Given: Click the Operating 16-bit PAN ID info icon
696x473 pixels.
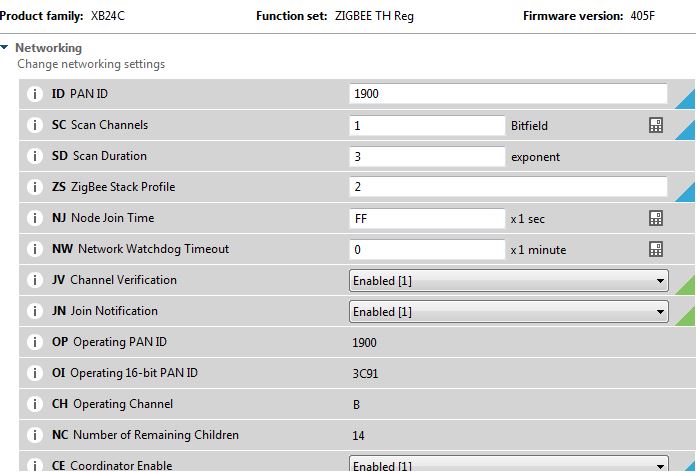Looking at the screenshot, I should point(35,373).
